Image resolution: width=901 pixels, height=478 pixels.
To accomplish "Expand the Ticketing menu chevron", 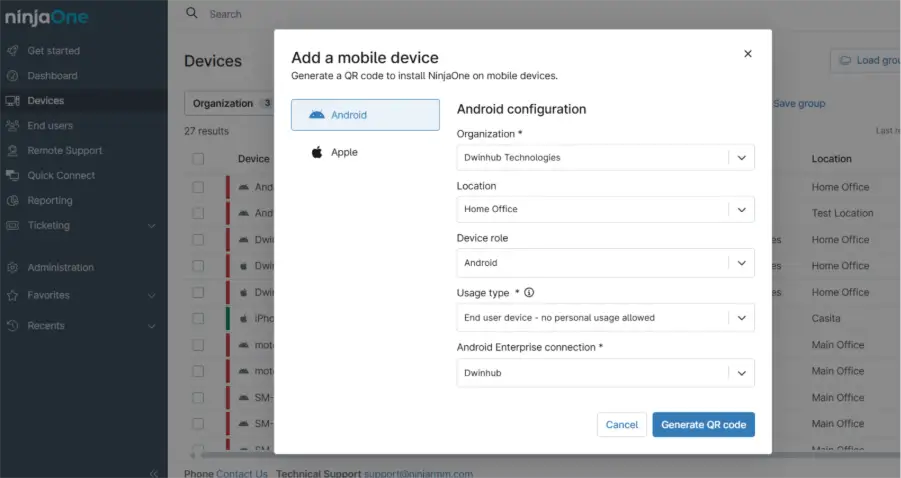I will pos(152,226).
